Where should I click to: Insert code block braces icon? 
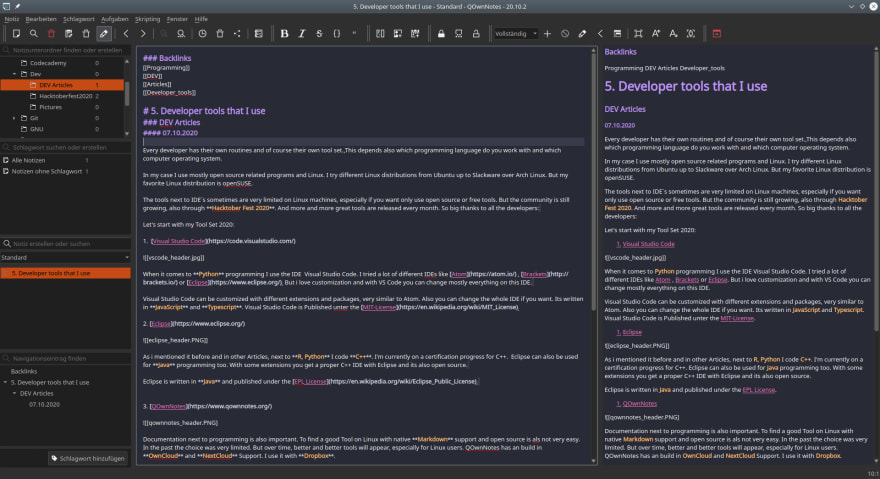[337, 34]
